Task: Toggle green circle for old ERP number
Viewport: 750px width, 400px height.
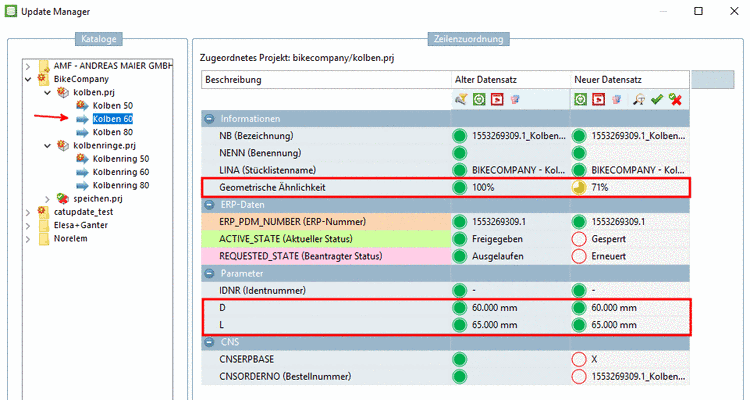Action: click(459, 222)
